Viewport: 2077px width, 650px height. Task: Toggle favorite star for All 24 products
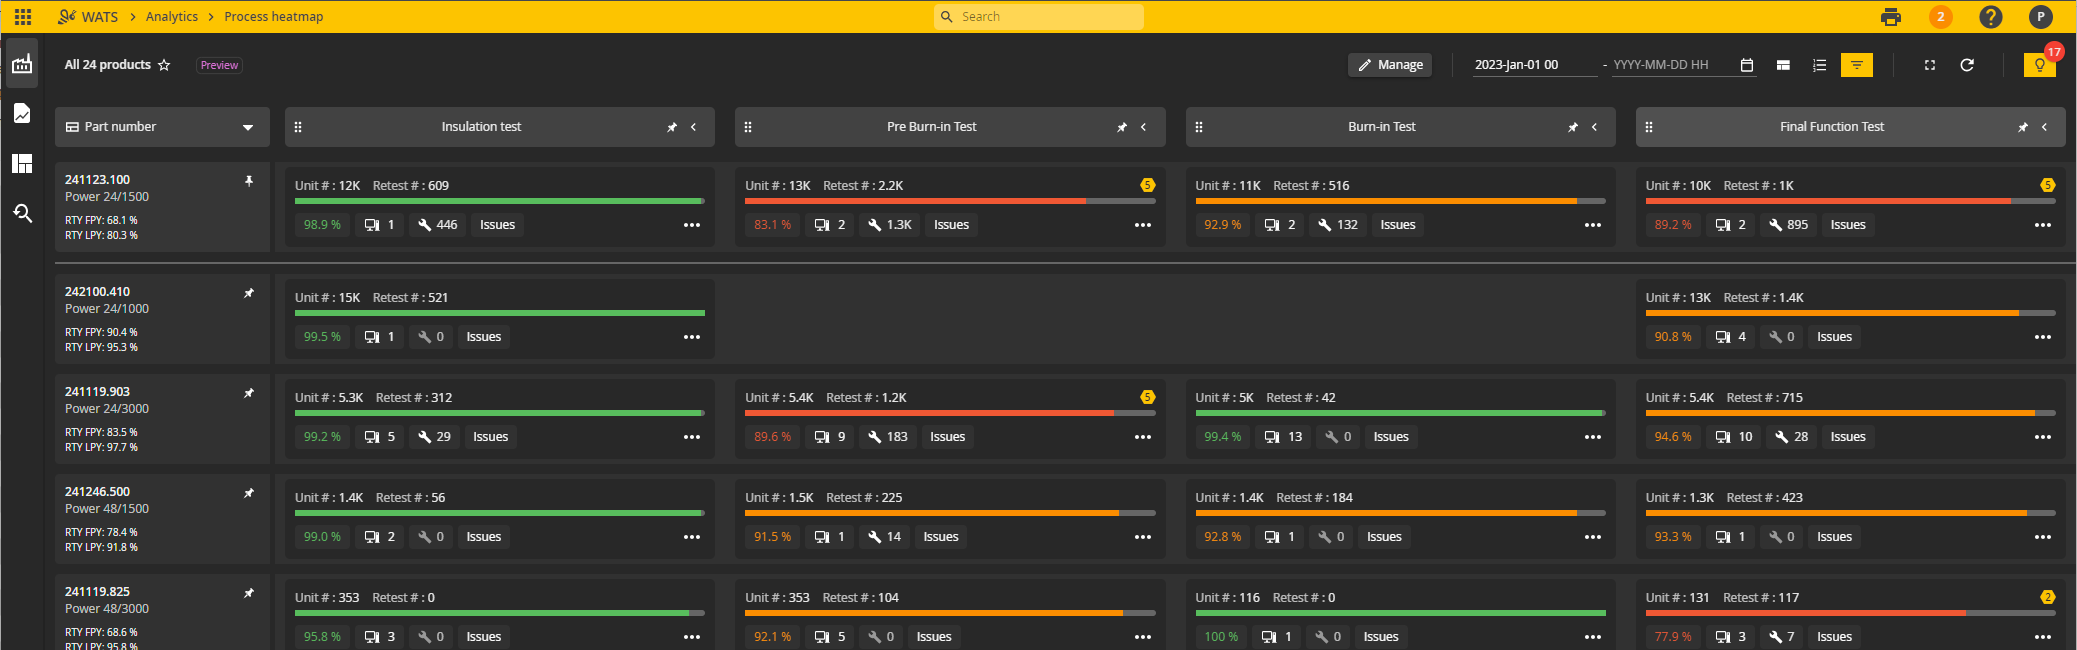click(x=164, y=65)
